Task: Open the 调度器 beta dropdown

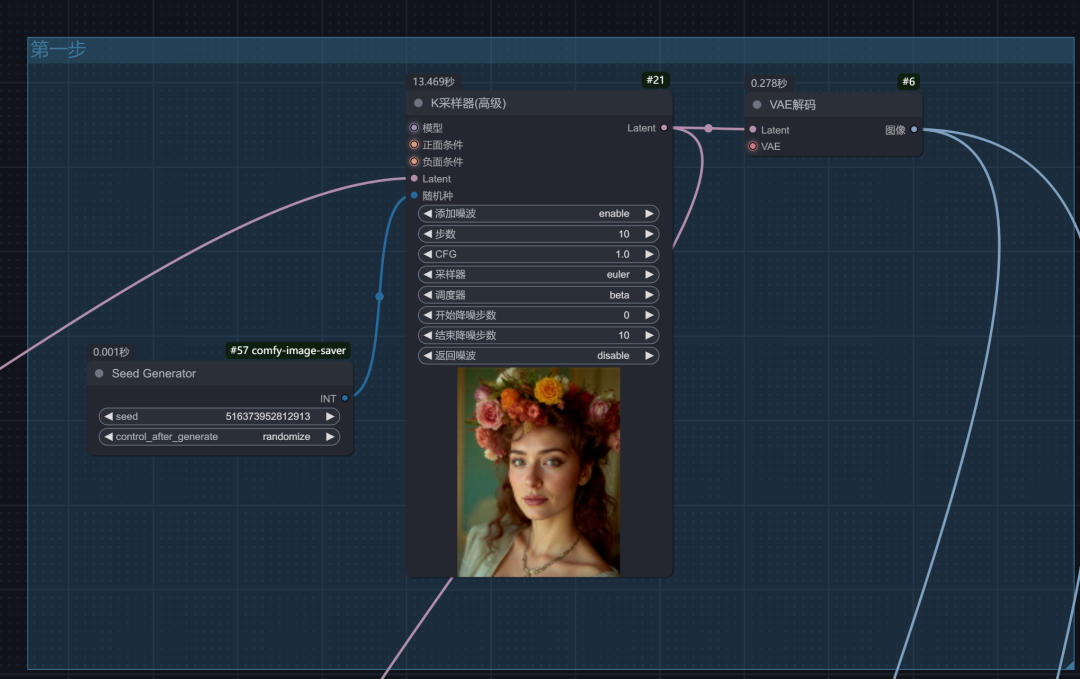Action: tap(539, 295)
